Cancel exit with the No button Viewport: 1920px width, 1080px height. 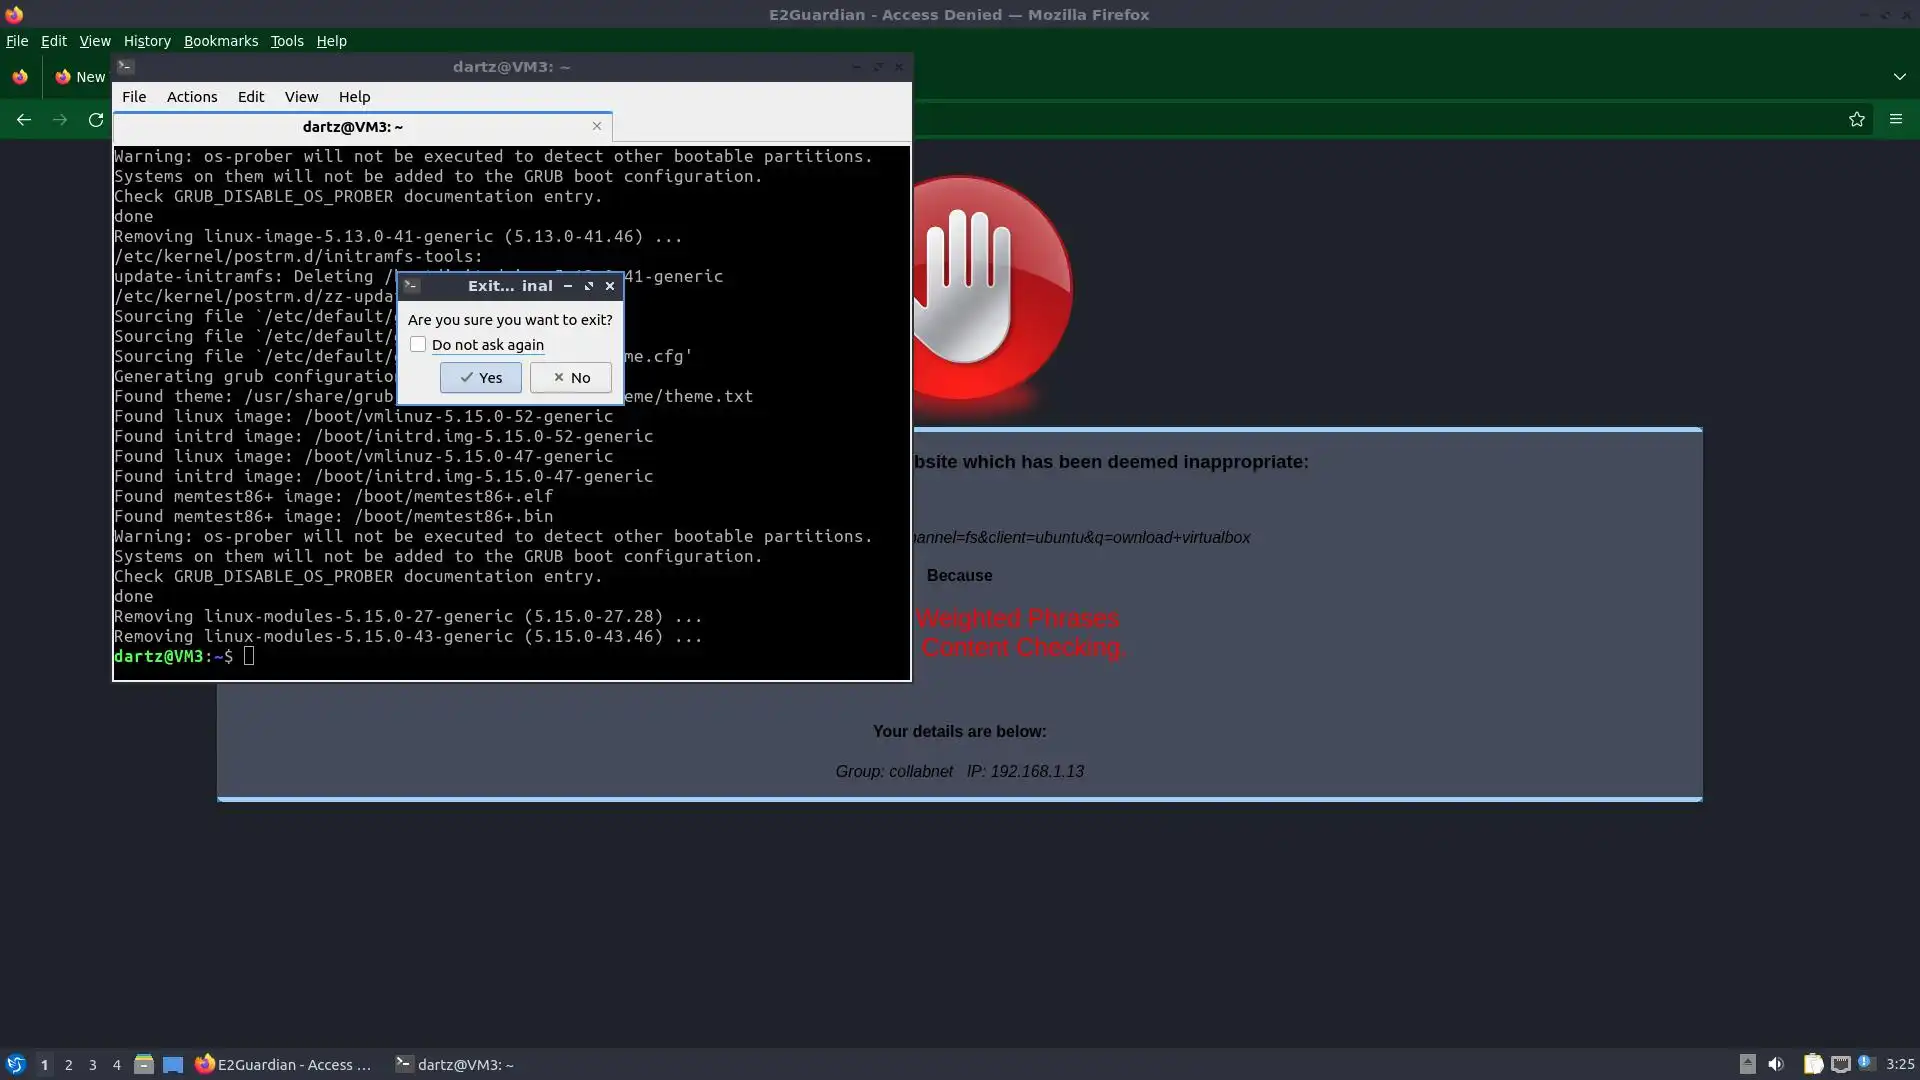pyautogui.click(x=570, y=378)
